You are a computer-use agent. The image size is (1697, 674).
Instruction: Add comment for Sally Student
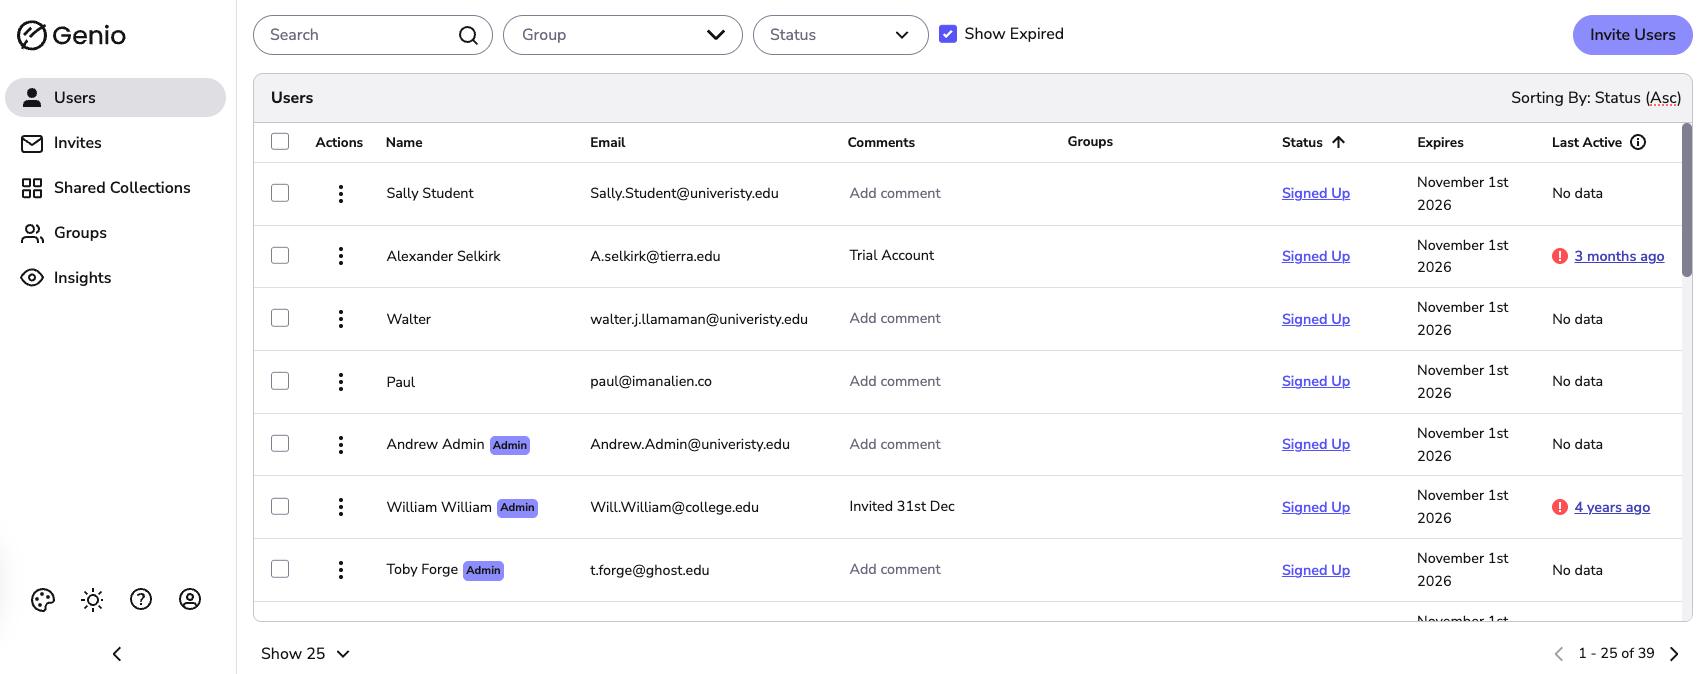click(895, 194)
